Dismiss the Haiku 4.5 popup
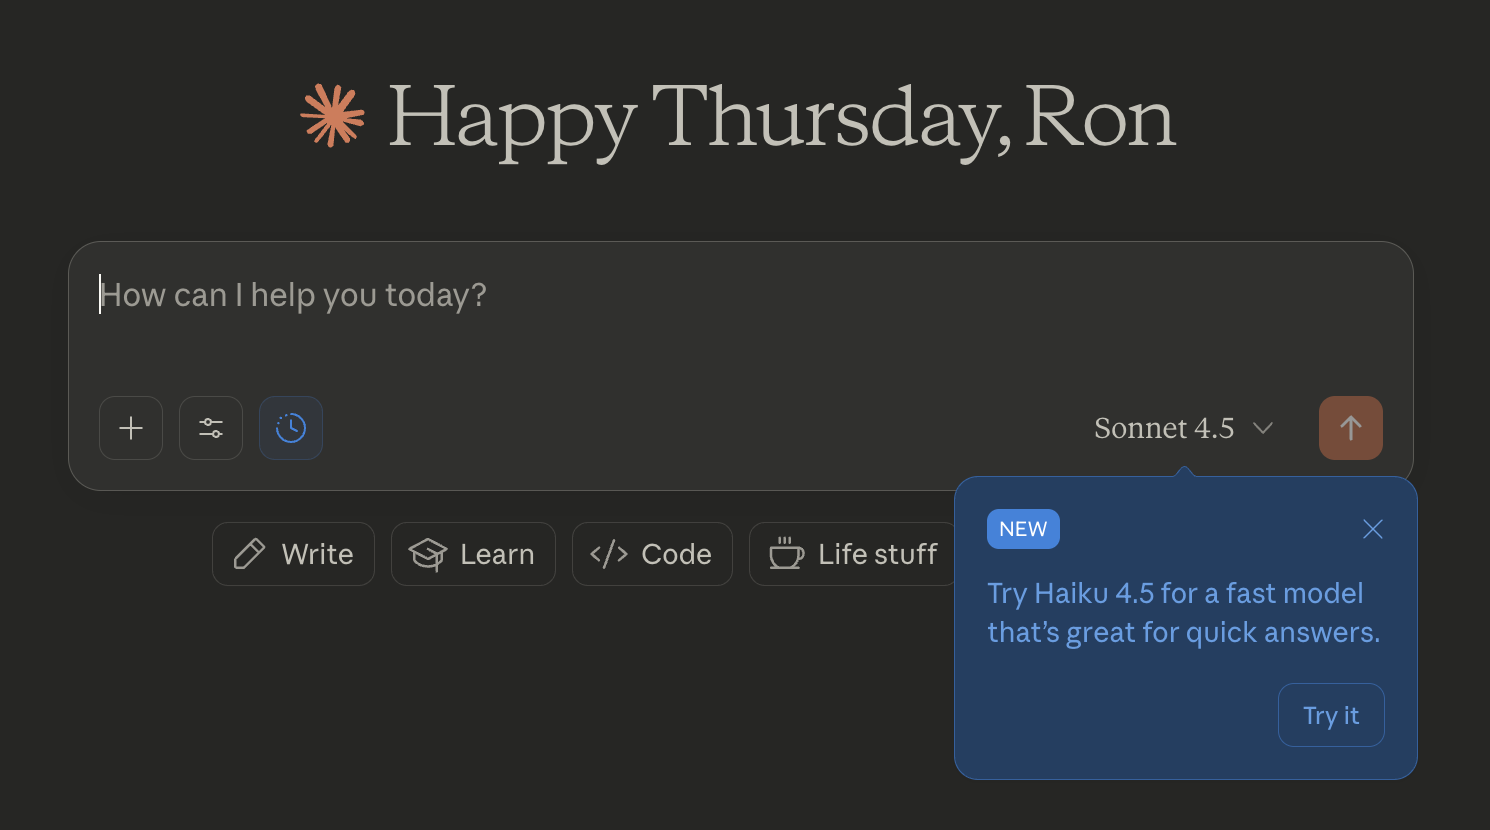Image resolution: width=1490 pixels, height=830 pixels. click(x=1372, y=529)
